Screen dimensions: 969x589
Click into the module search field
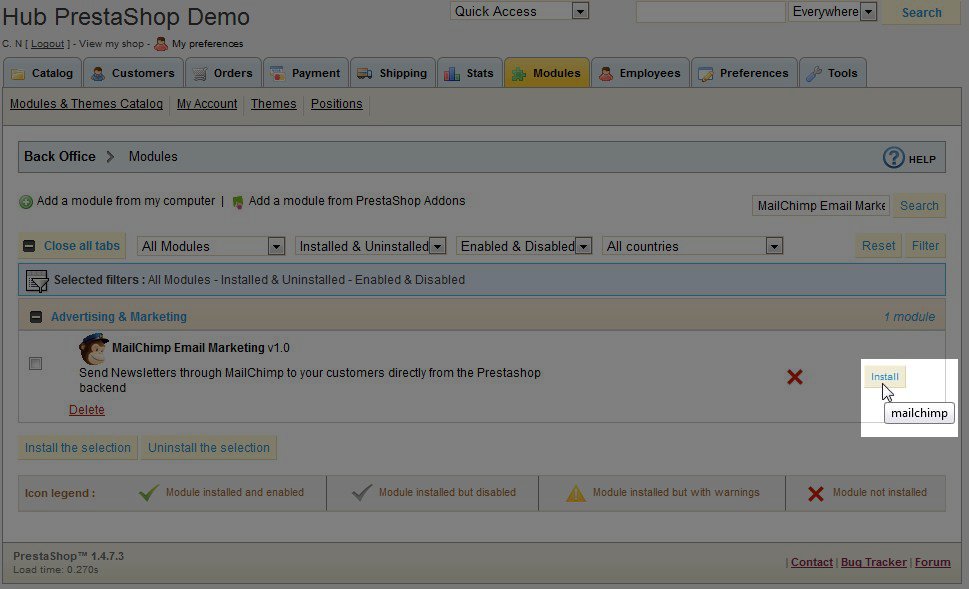[820, 206]
